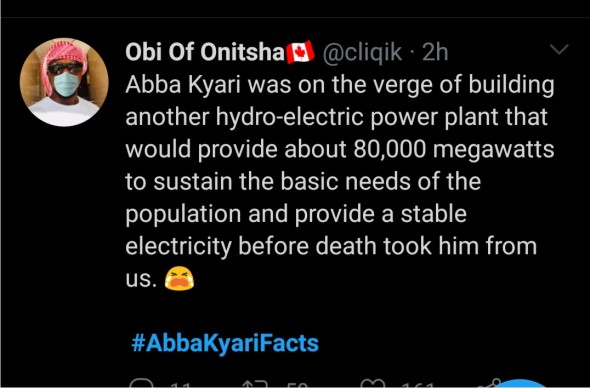Tap the reply count number
Screen dimensions: 590x388
coord(179,385)
